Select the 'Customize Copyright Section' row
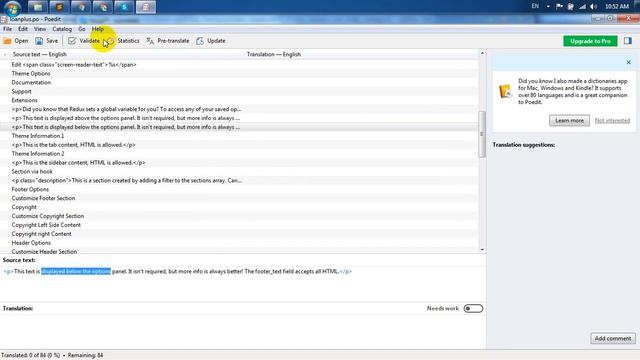Screen dimensions: 640x360 click(x=239, y=216)
